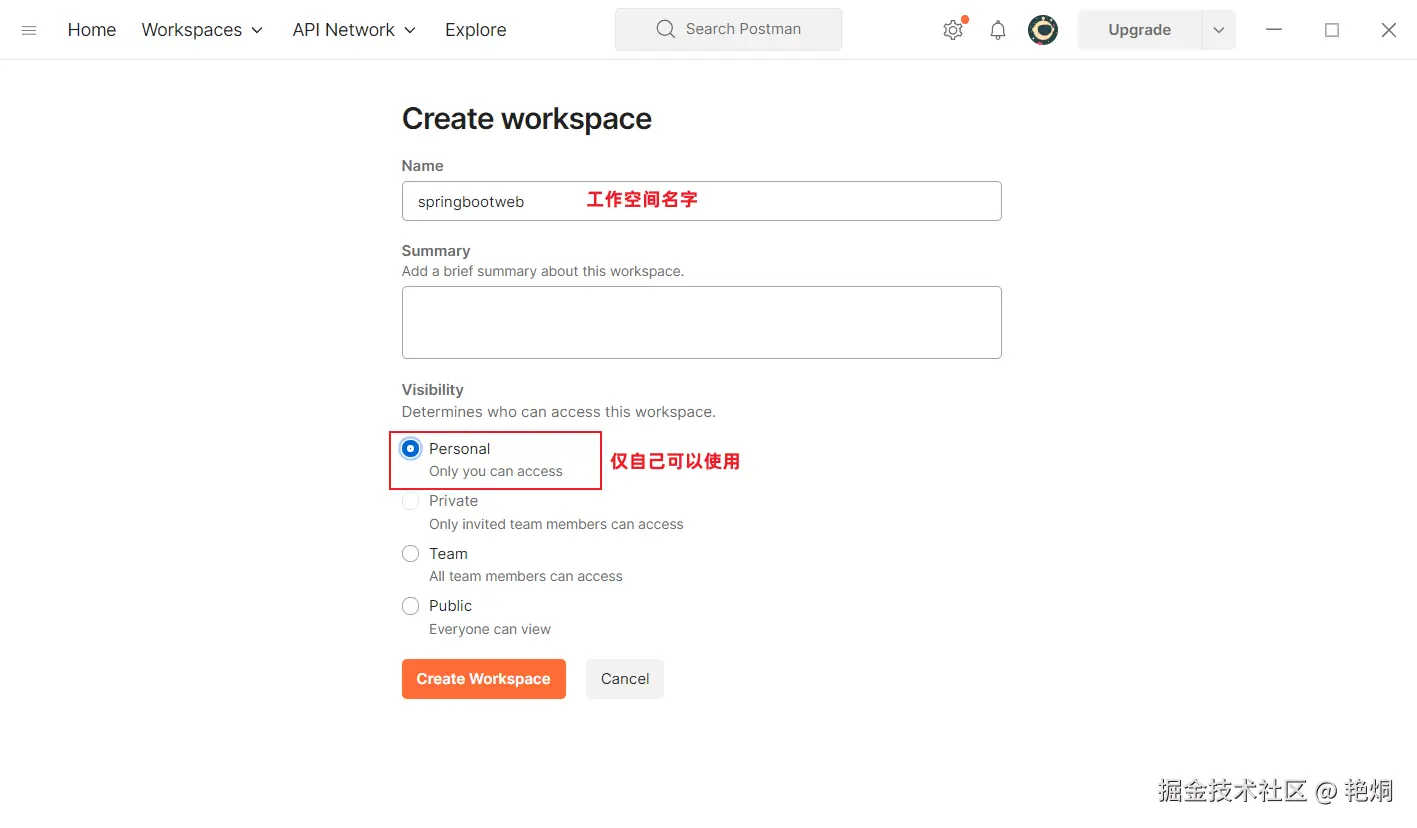Select the Private visibility option
1417x828 pixels.
(x=410, y=501)
